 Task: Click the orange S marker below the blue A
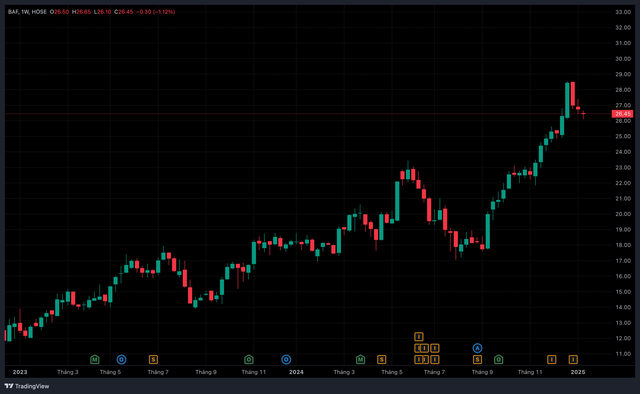tap(477, 359)
